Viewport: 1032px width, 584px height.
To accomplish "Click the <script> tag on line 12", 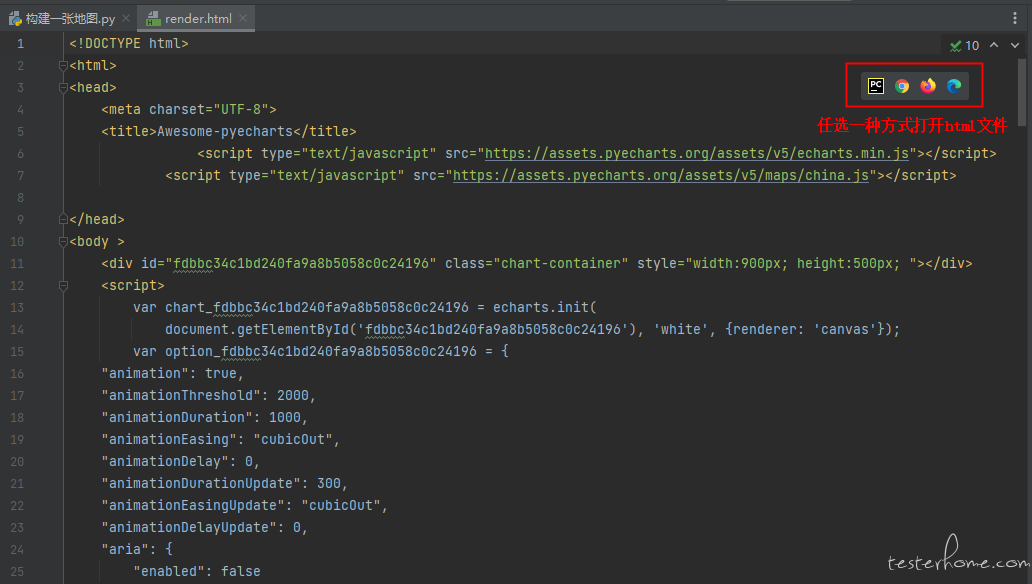I will [132, 286].
